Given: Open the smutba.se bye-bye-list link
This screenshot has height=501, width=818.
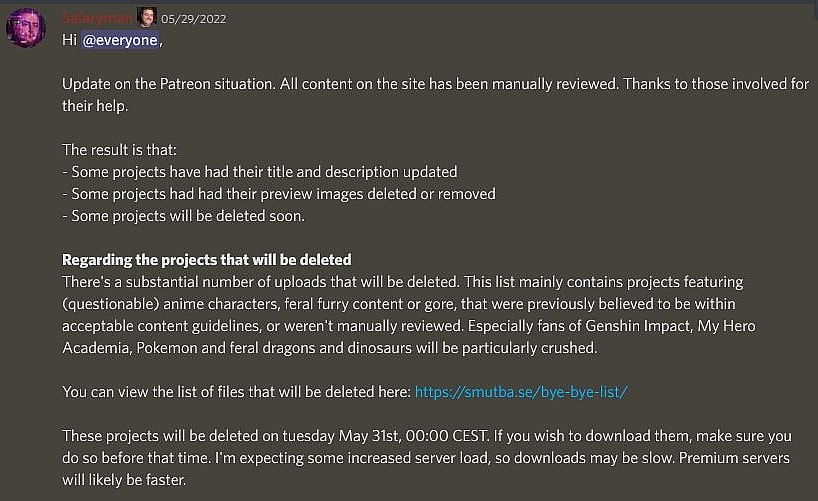Looking at the screenshot, I should point(520,392).
